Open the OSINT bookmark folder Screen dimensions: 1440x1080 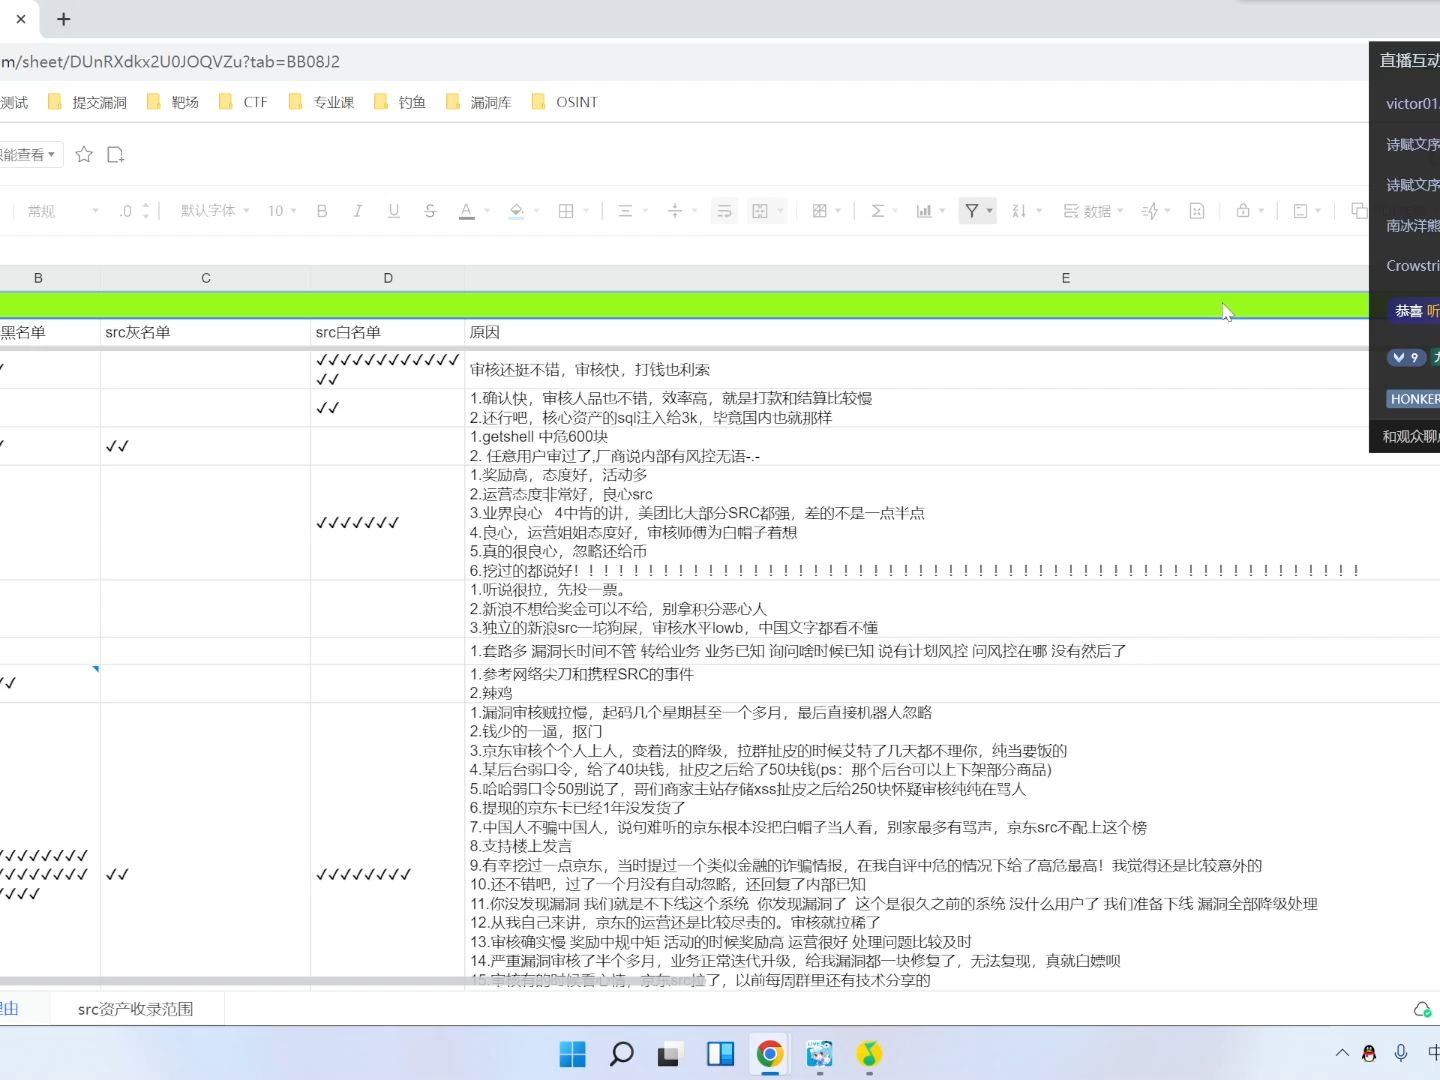[x=565, y=102]
